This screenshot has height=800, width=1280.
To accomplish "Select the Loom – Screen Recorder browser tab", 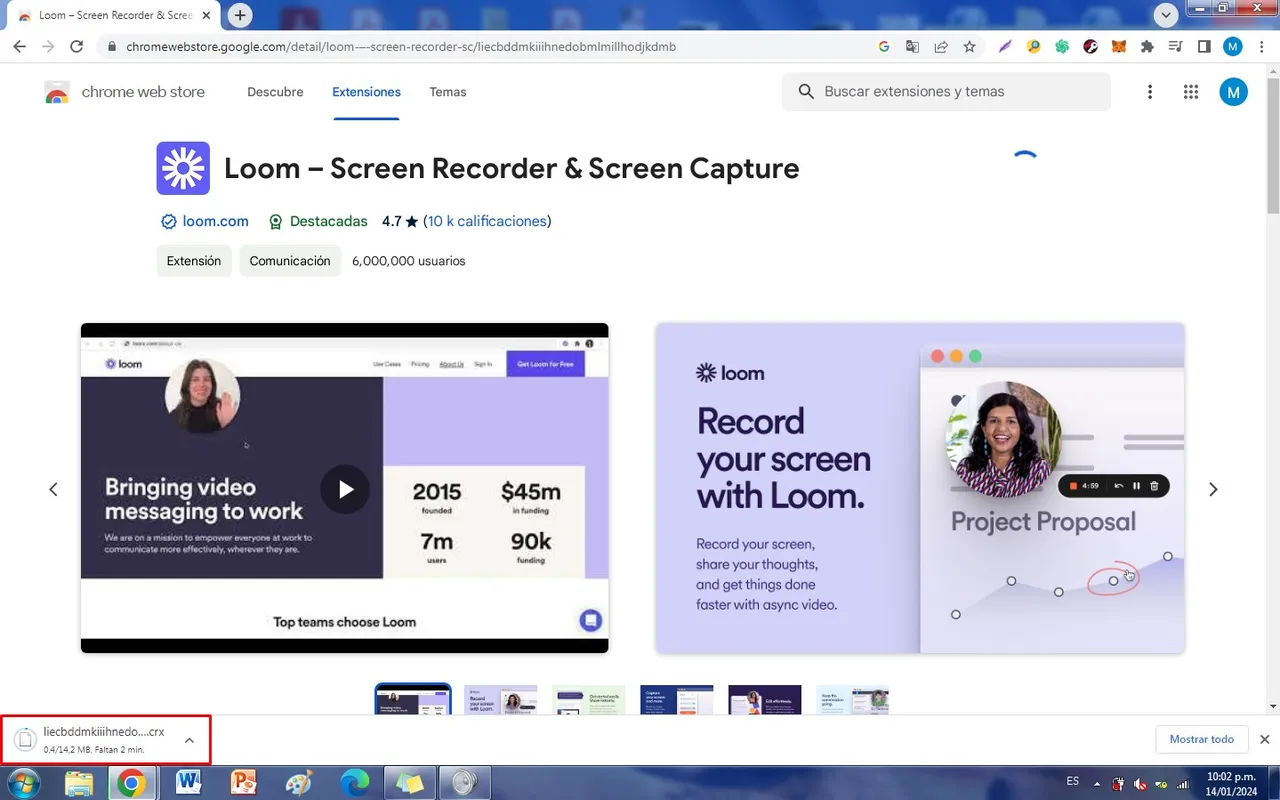I will pyautogui.click(x=112, y=16).
